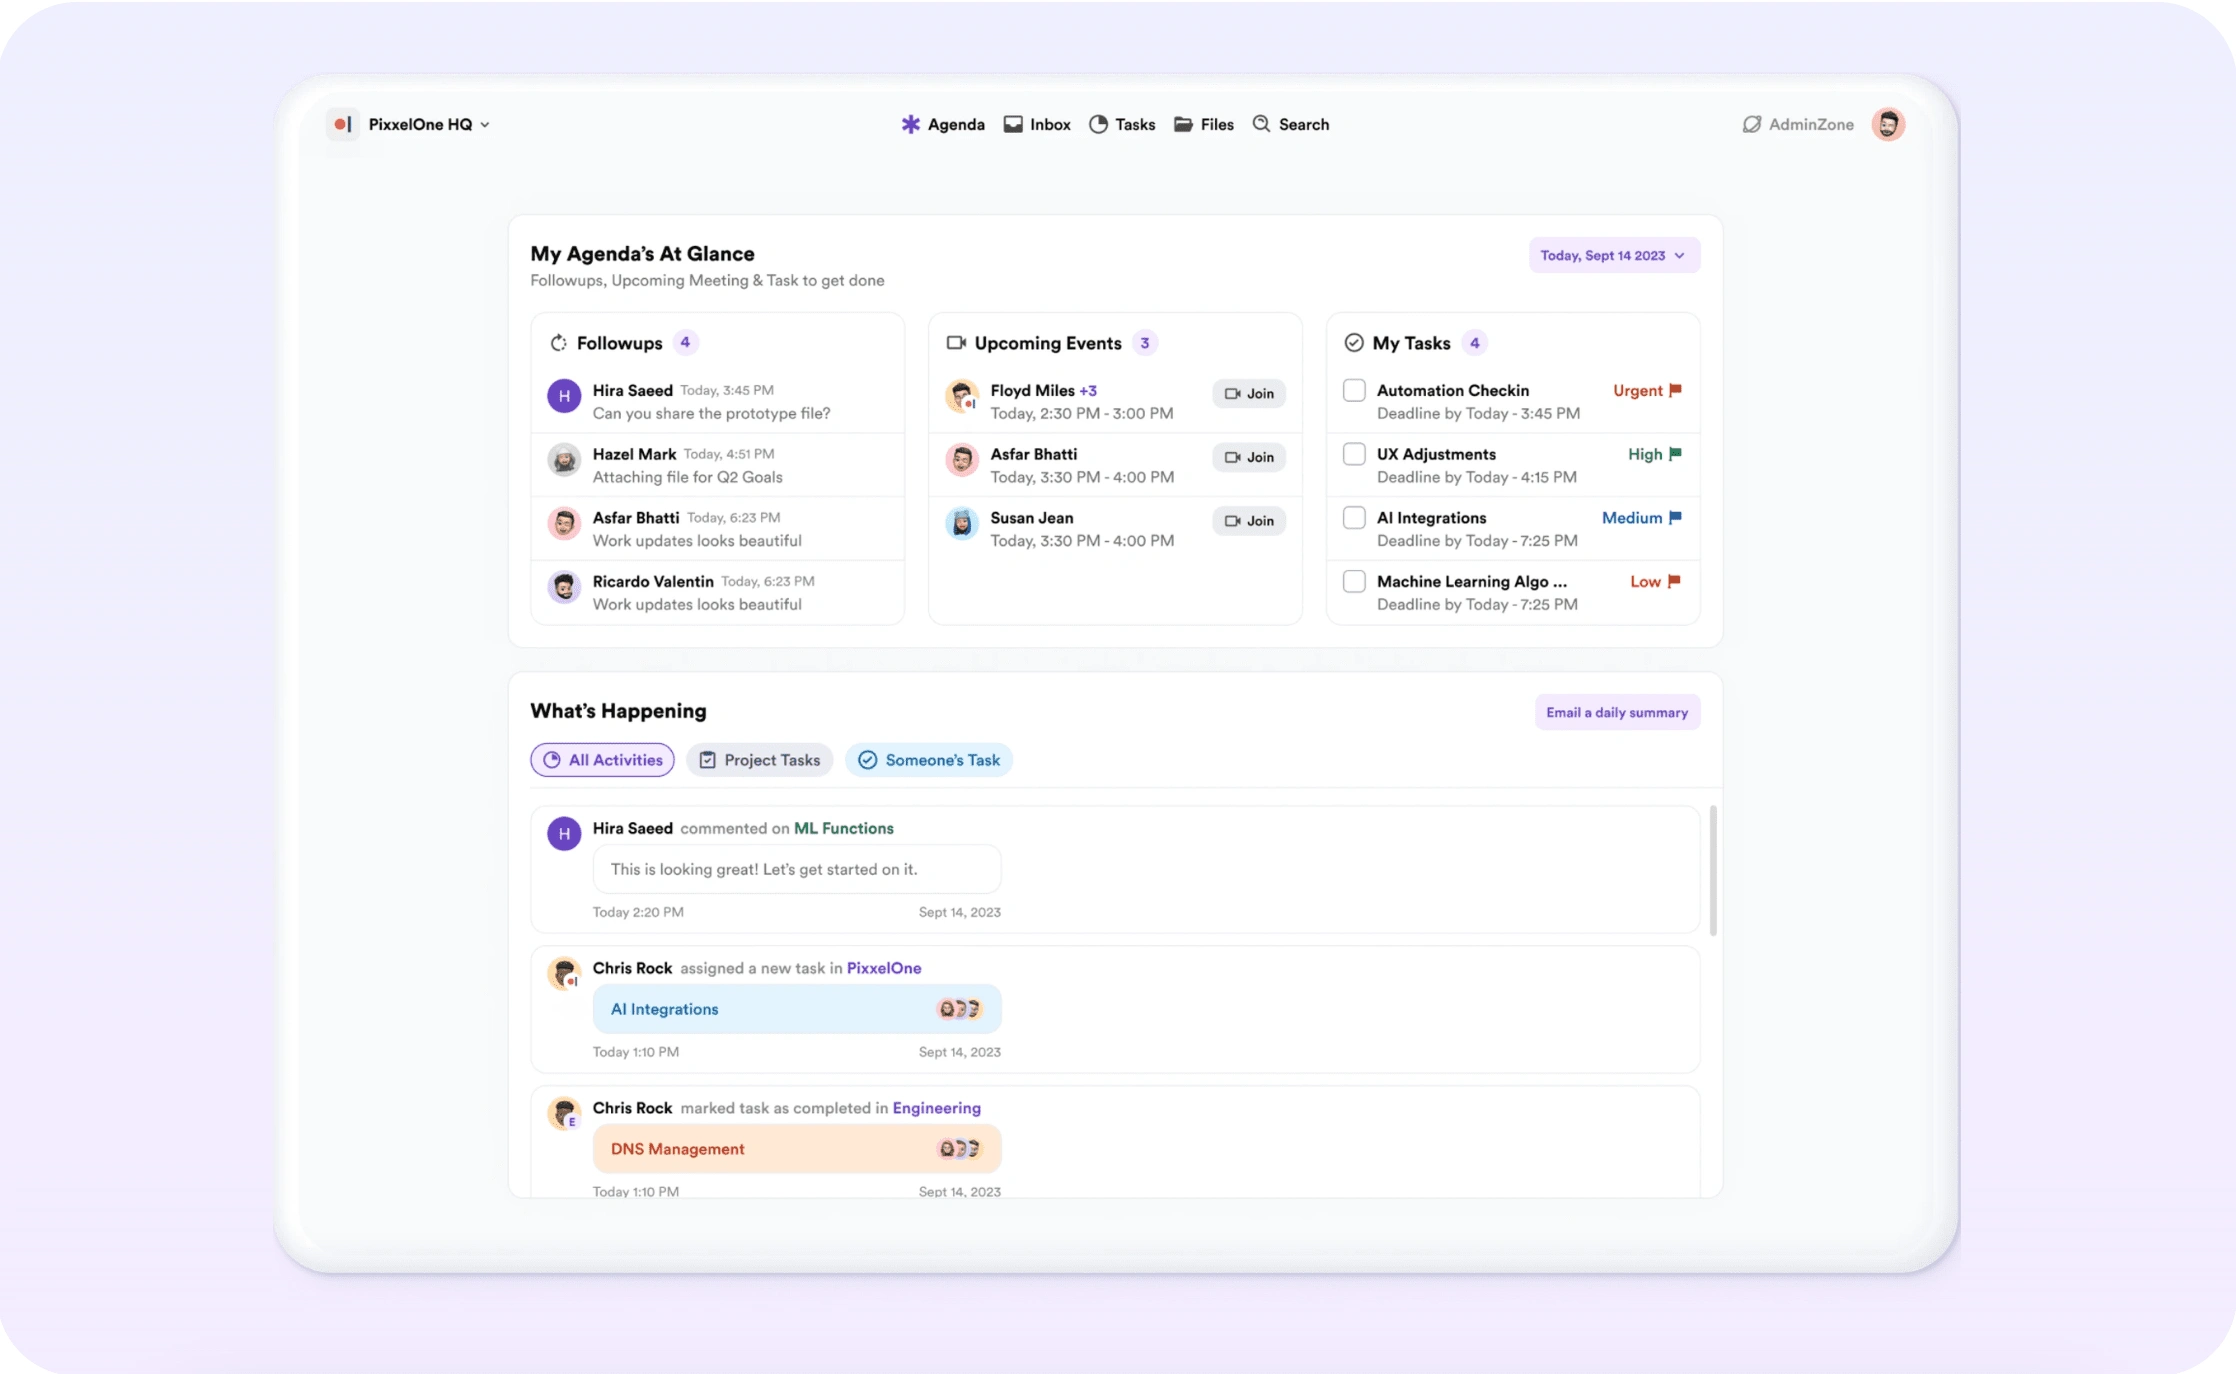The width and height of the screenshot is (2236, 1374).
Task: Switch to the Project Tasks tab
Action: click(x=759, y=760)
